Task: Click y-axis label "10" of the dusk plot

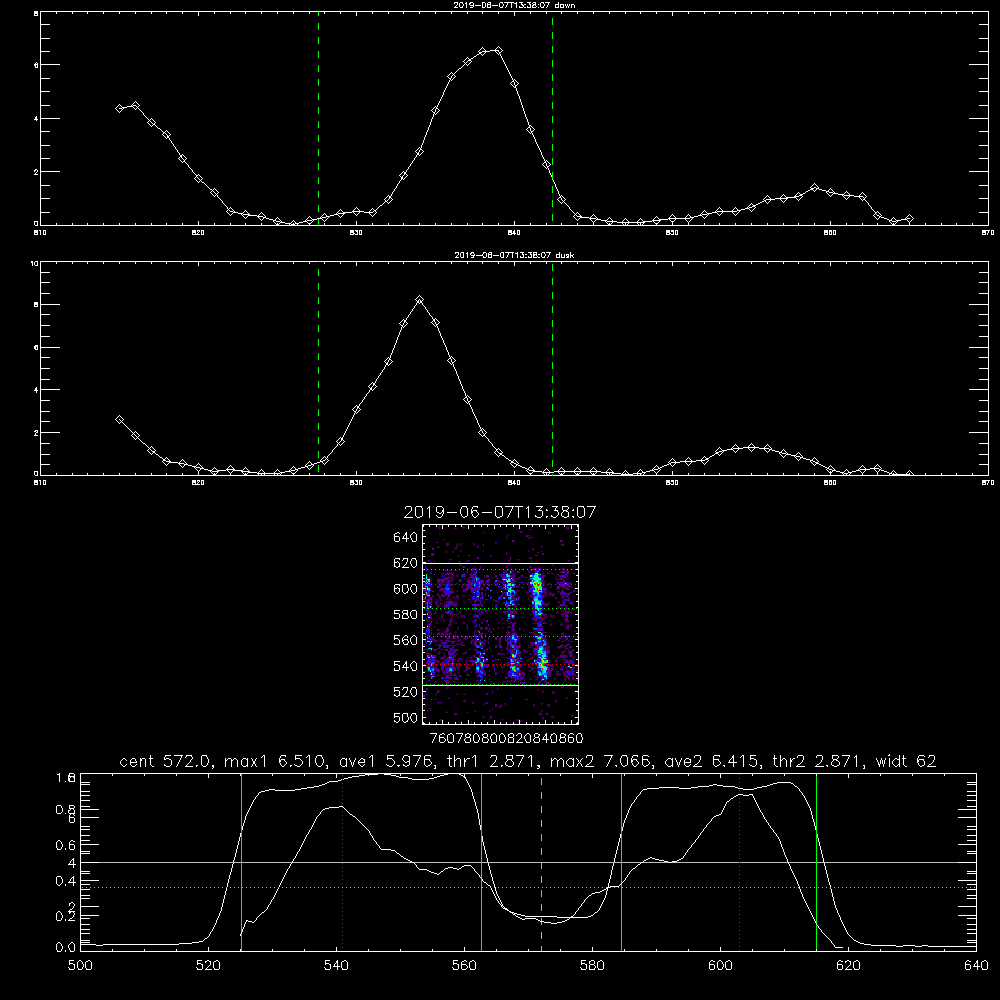Action: click(x=34, y=263)
